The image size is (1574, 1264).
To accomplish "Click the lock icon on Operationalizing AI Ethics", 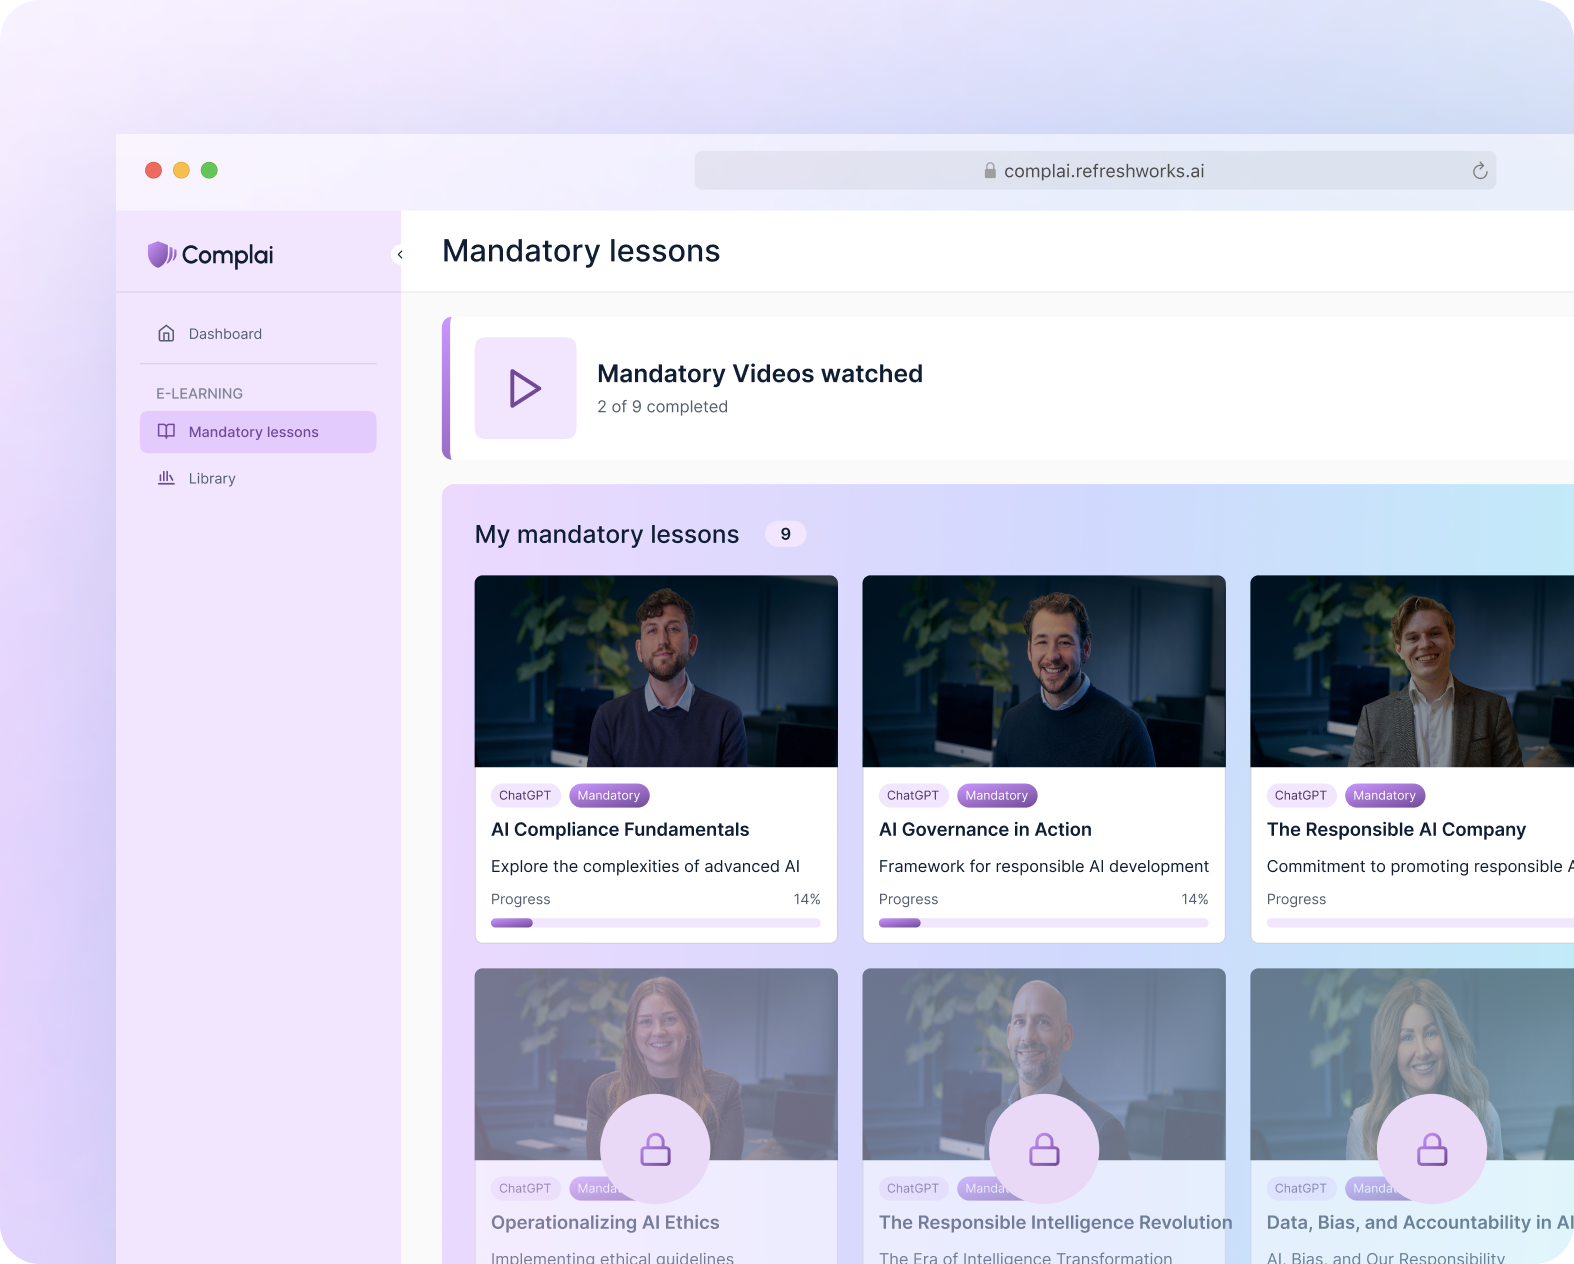I will (x=655, y=1149).
